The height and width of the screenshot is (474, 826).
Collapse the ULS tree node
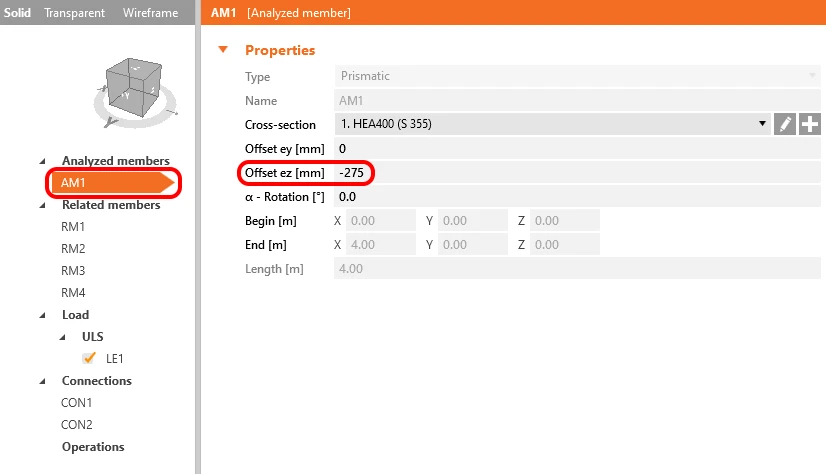point(63,337)
